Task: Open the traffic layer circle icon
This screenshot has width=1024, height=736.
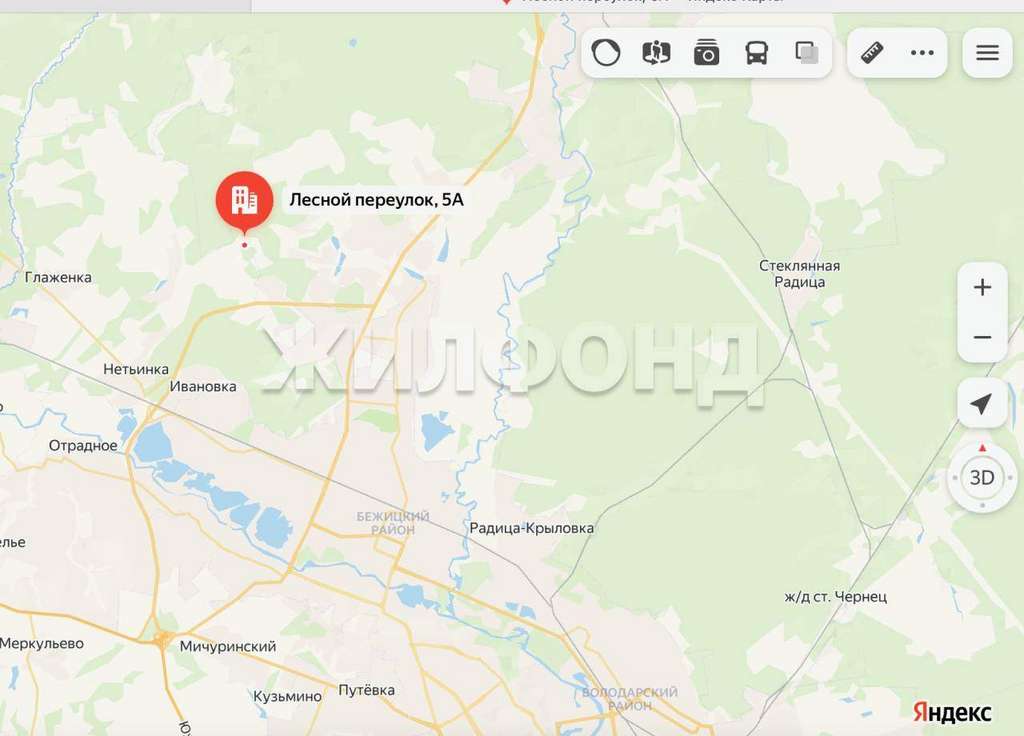Action: pyautogui.click(x=605, y=53)
